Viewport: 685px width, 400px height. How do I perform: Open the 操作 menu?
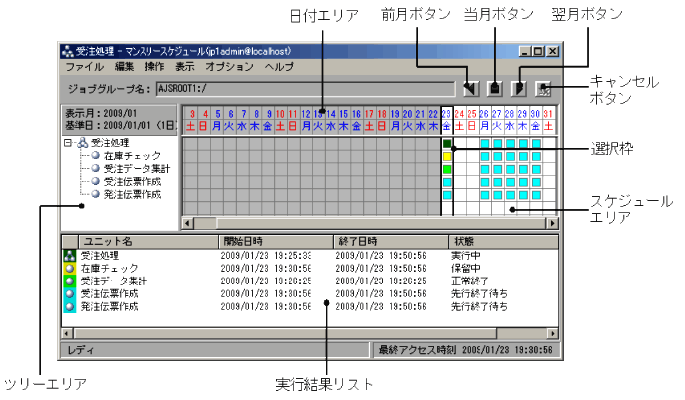pyautogui.click(x=154, y=67)
